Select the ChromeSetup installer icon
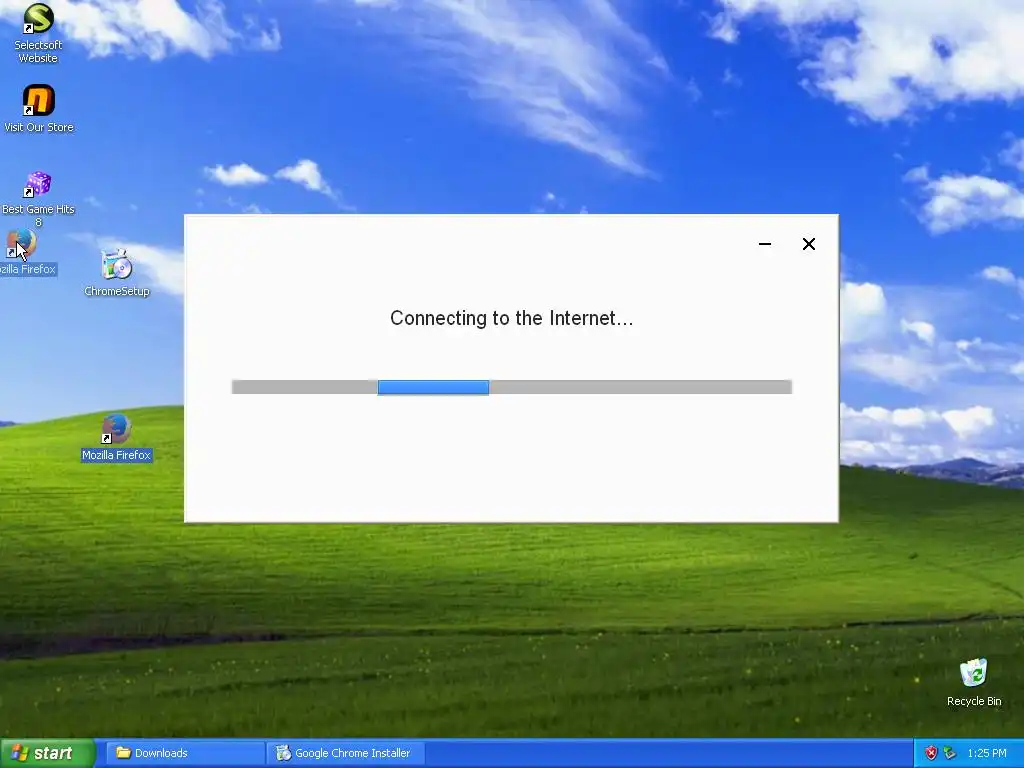 pyautogui.click(x=117, y=273)
